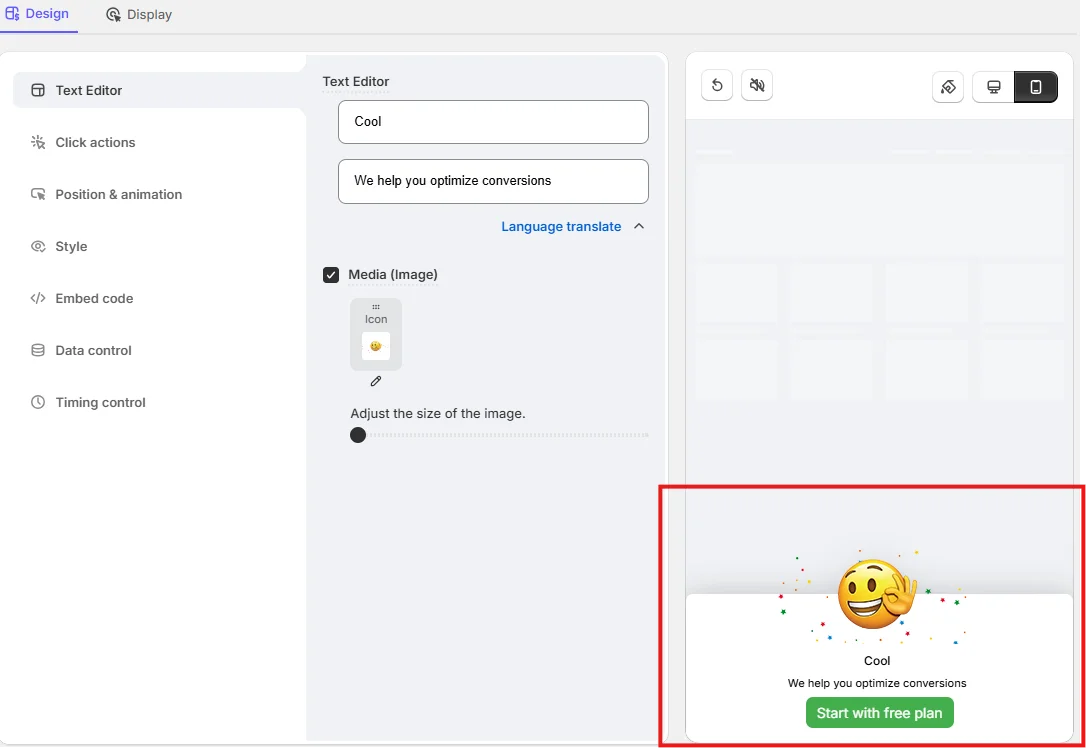This screenshot has height=748, width=1086.
Task: Click the emoji image in preview popup
Action: [x=877, y=594]
